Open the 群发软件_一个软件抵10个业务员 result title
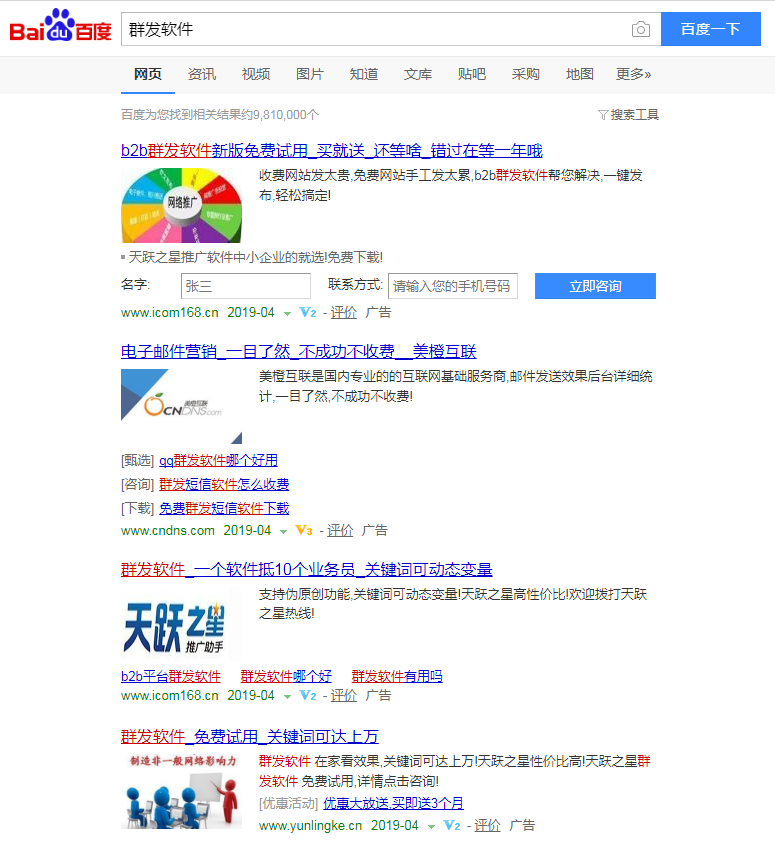Viewport: 775px width, 851px height. [x=307, y=570]
